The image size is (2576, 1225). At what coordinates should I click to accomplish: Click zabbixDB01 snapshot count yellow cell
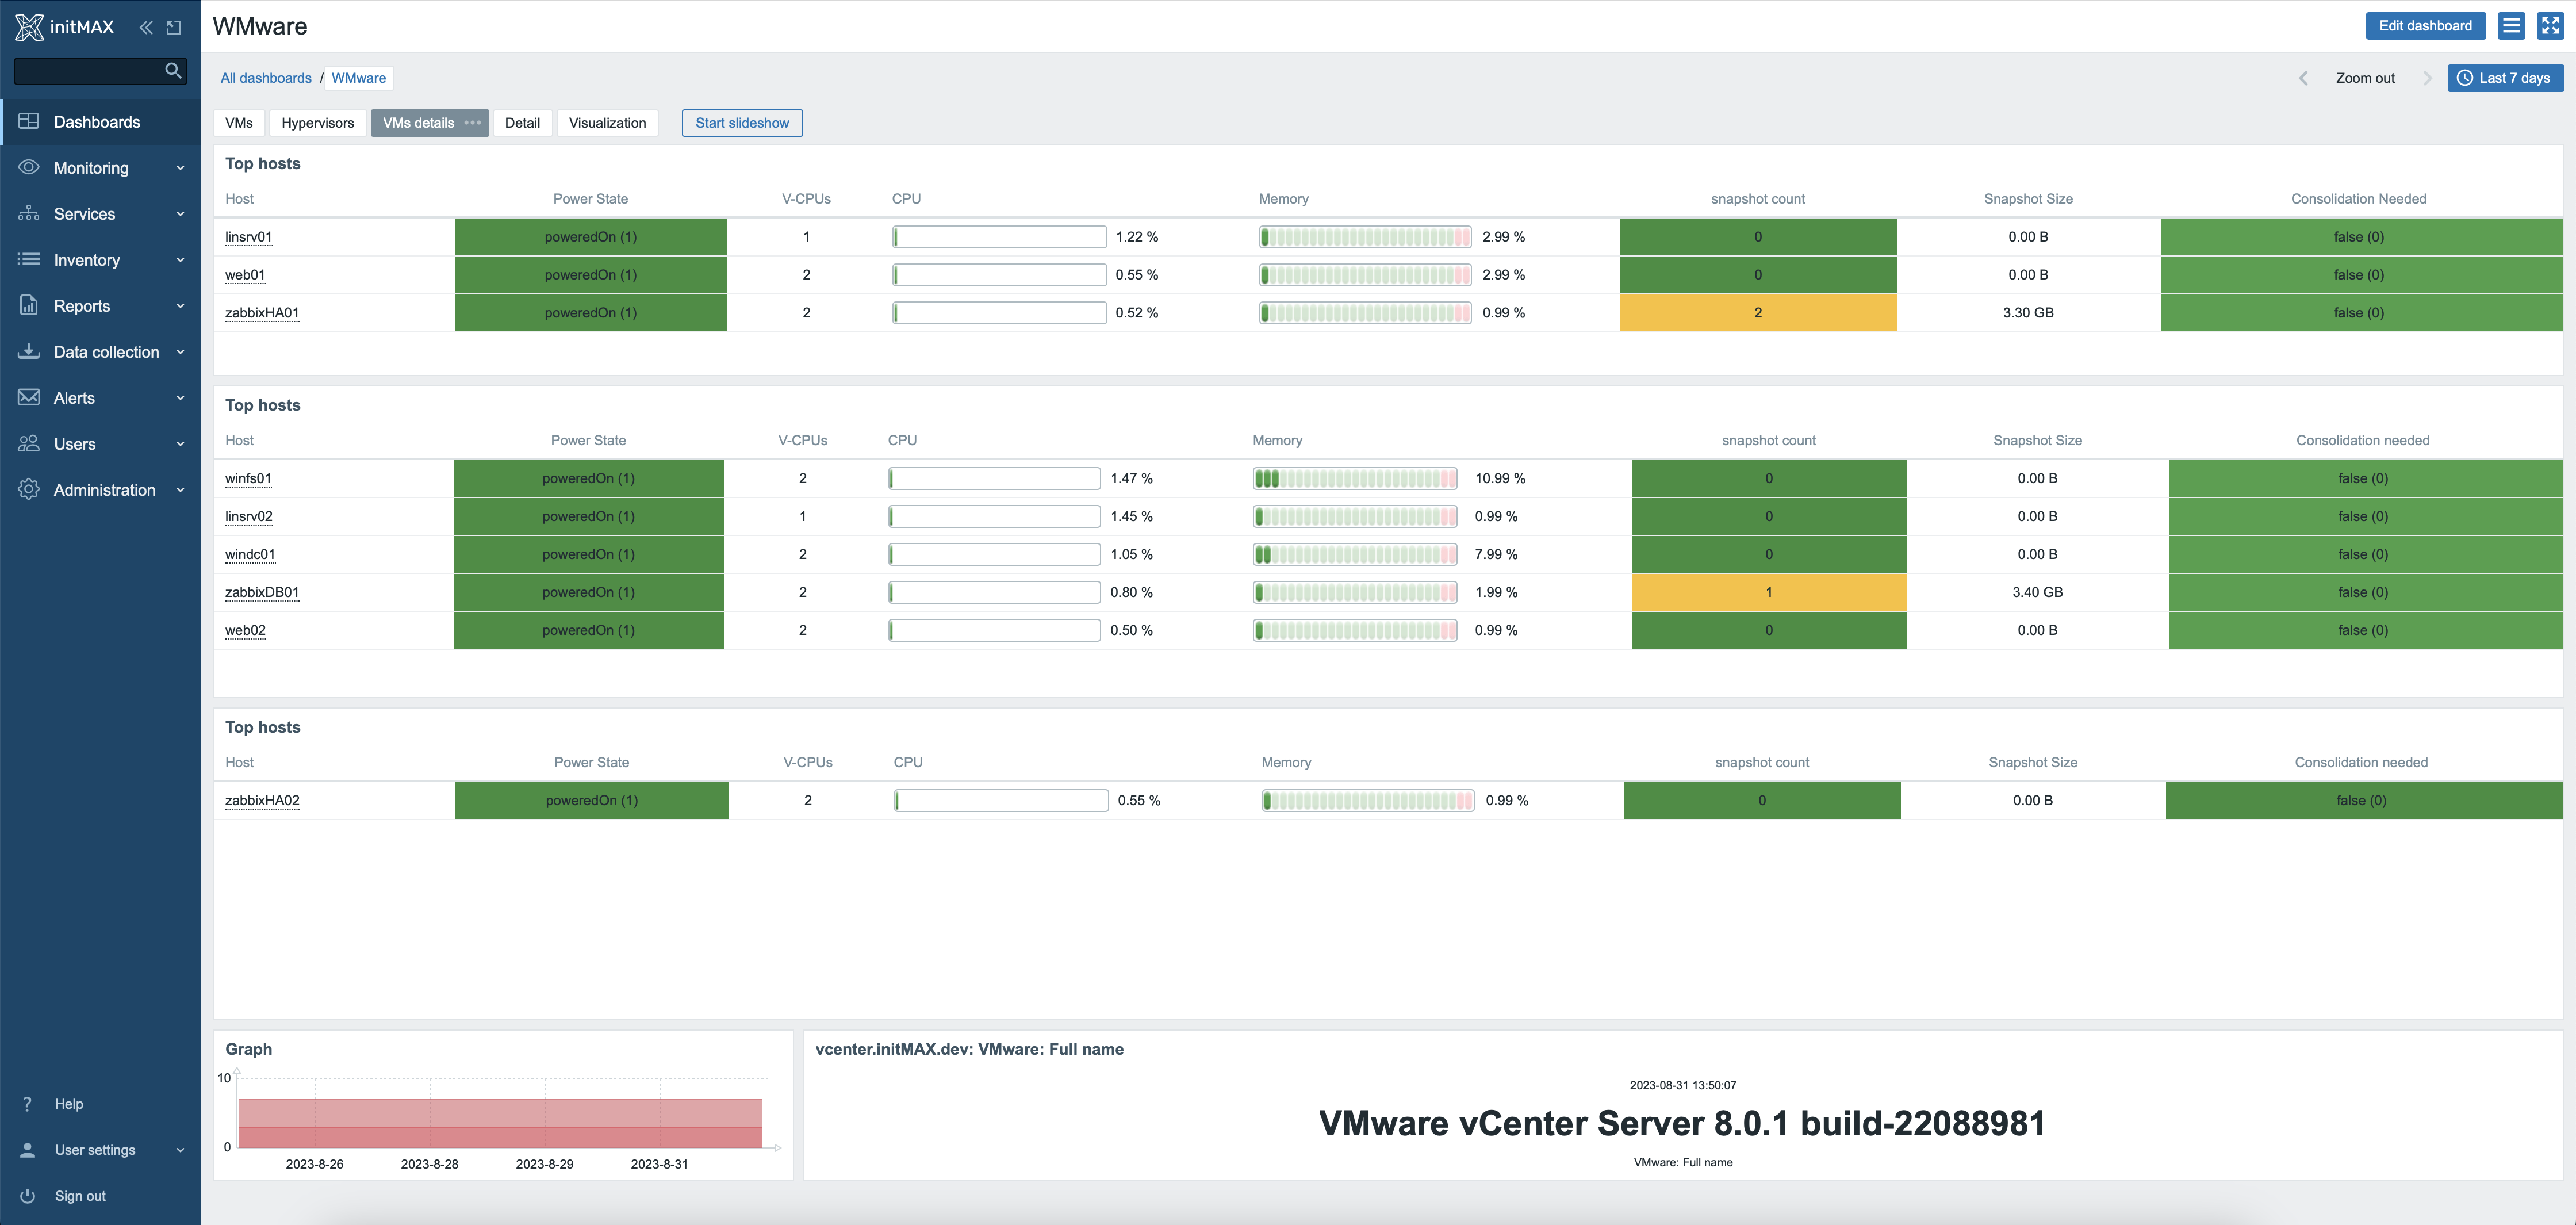(1769, 593)
